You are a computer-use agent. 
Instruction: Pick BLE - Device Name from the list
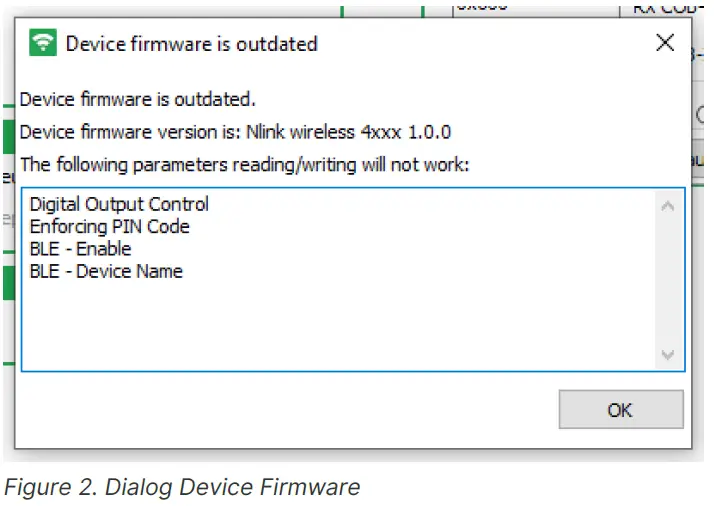(106, 270)
